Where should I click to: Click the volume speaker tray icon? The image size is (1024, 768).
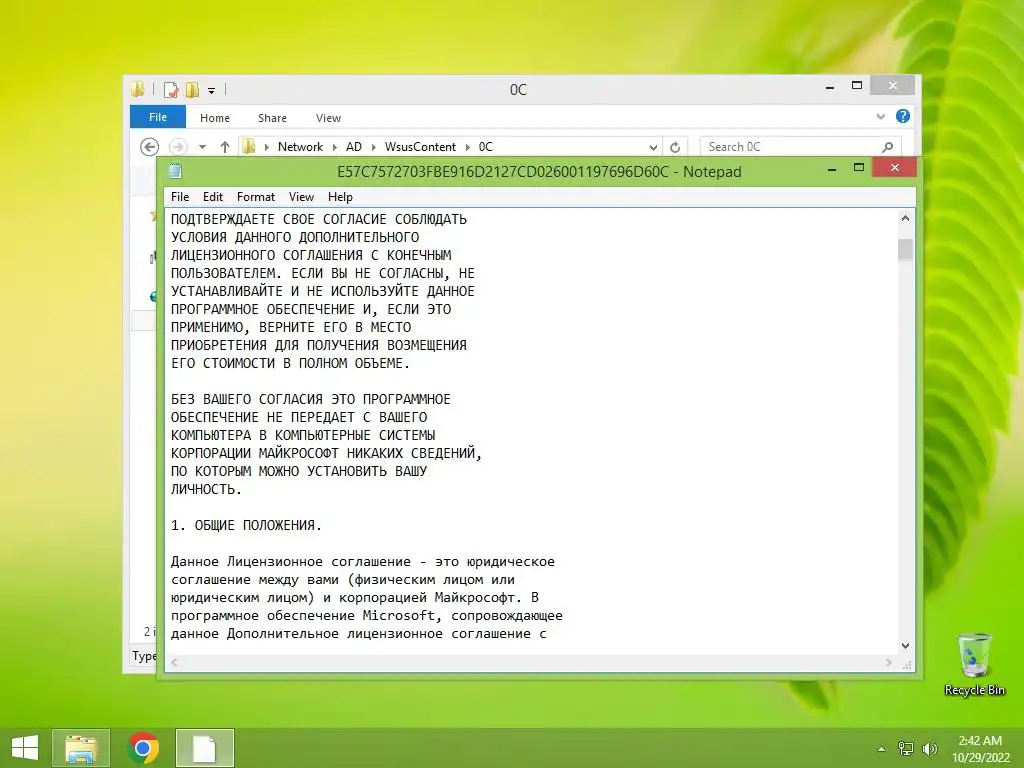point(929,748)
